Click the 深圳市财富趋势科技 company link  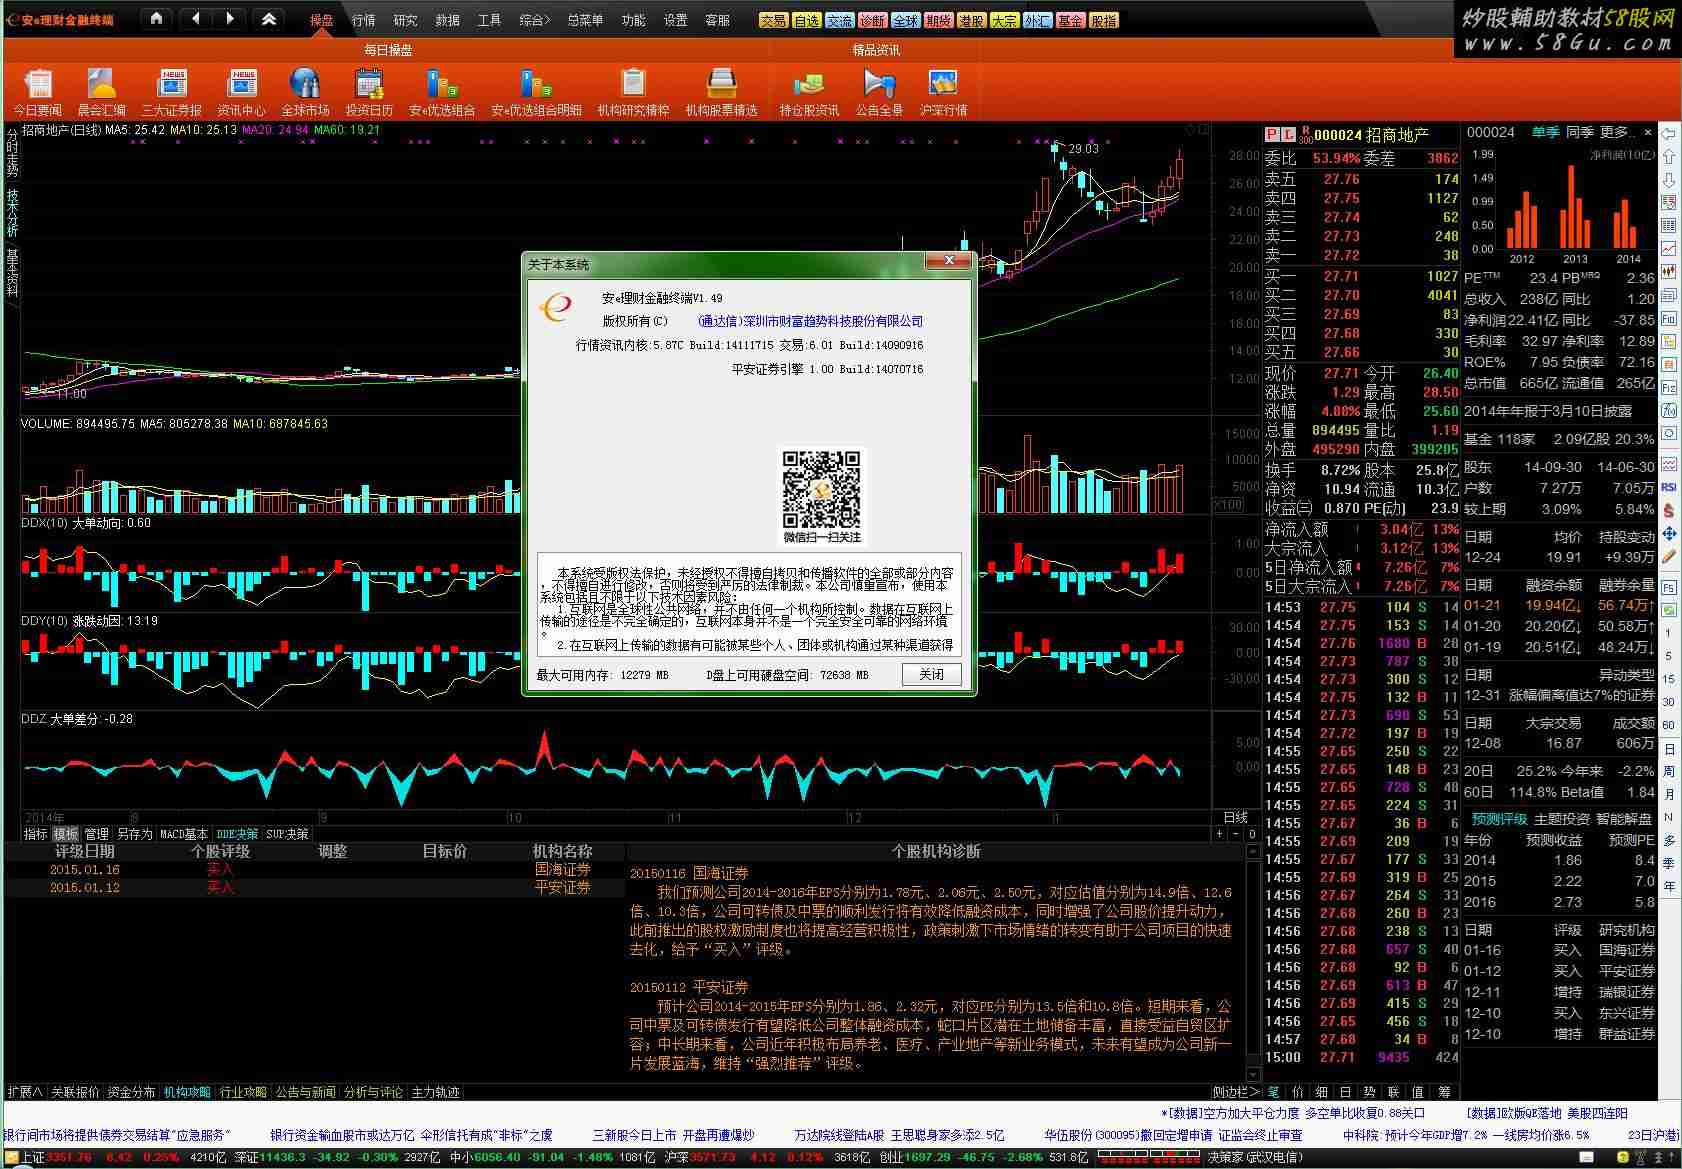811,321
